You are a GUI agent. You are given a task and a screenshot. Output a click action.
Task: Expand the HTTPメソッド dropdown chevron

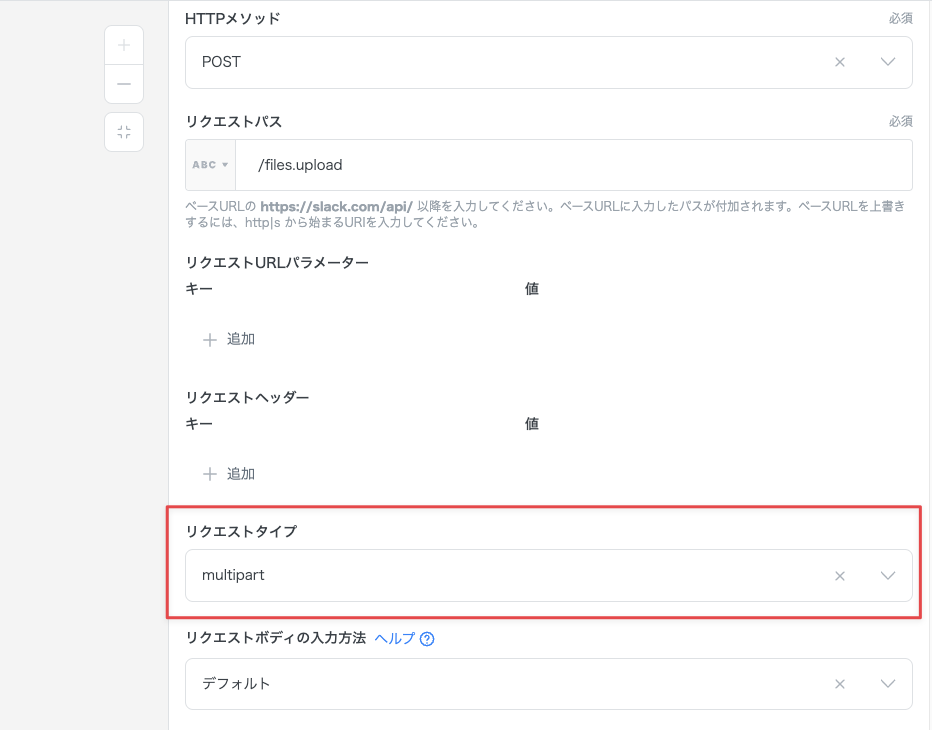(x=887, y=62)
